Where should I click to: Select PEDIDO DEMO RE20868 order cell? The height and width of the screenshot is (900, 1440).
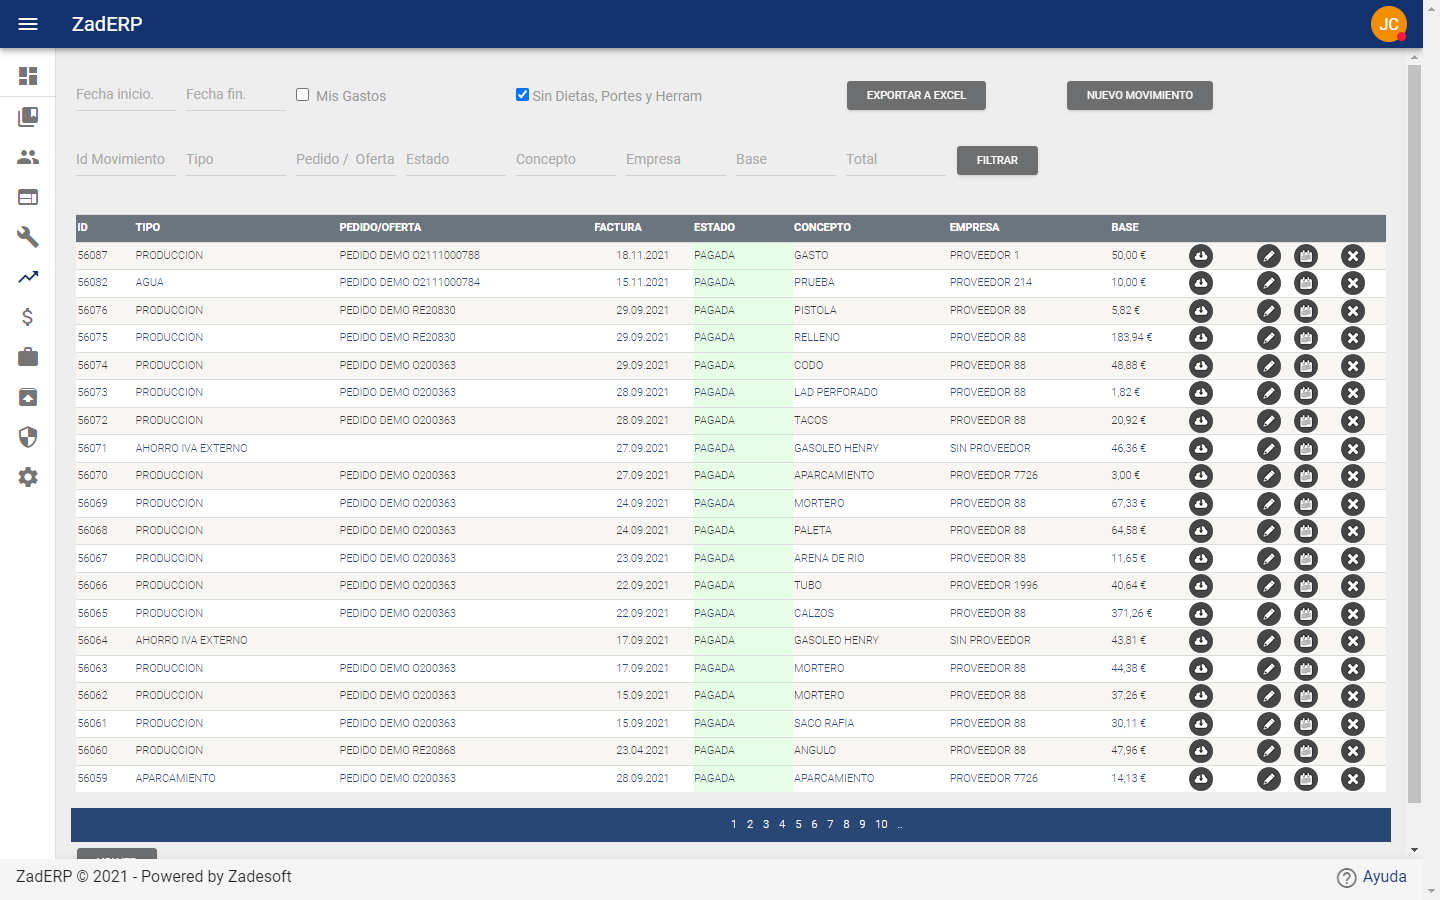[x=397, y=751]
